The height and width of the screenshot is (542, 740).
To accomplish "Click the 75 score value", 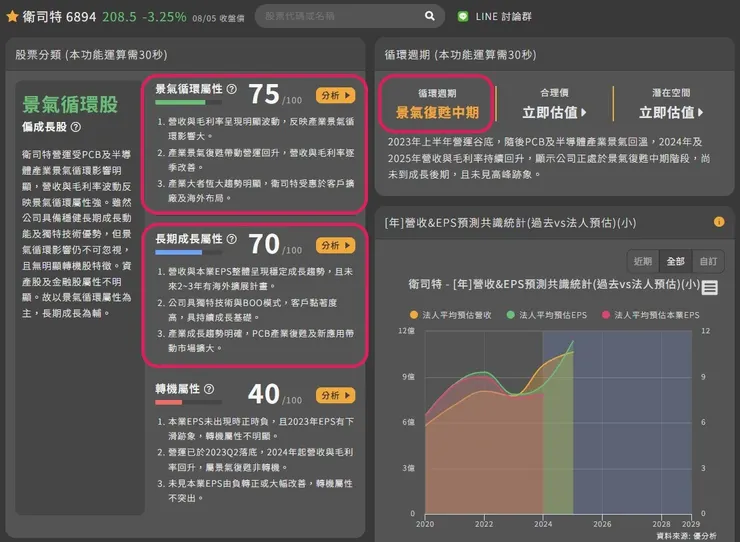I will click(x=264, y=94).
